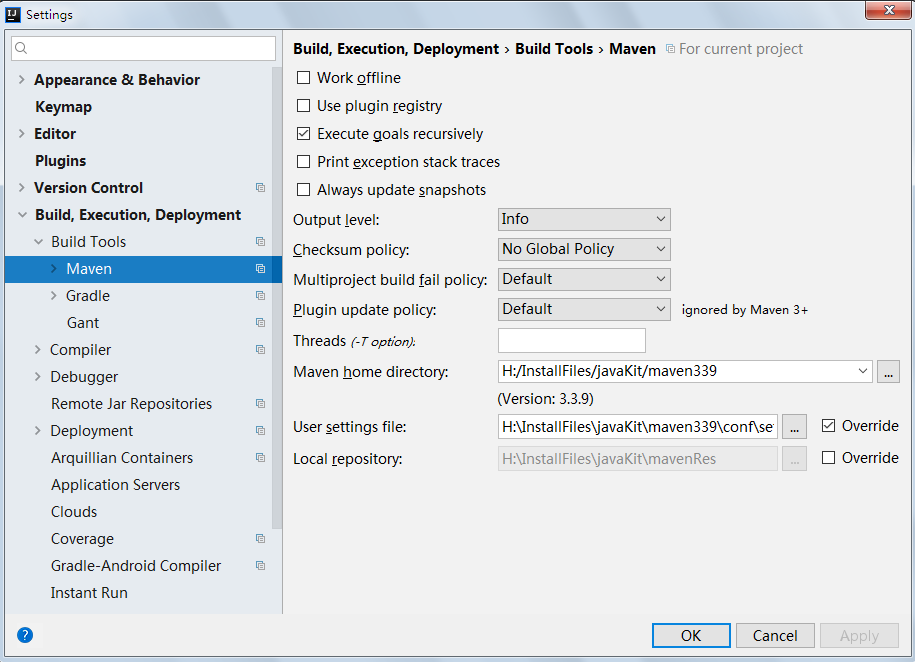
Task: Enable the Work offline checkbox
Action: point(304,78)
